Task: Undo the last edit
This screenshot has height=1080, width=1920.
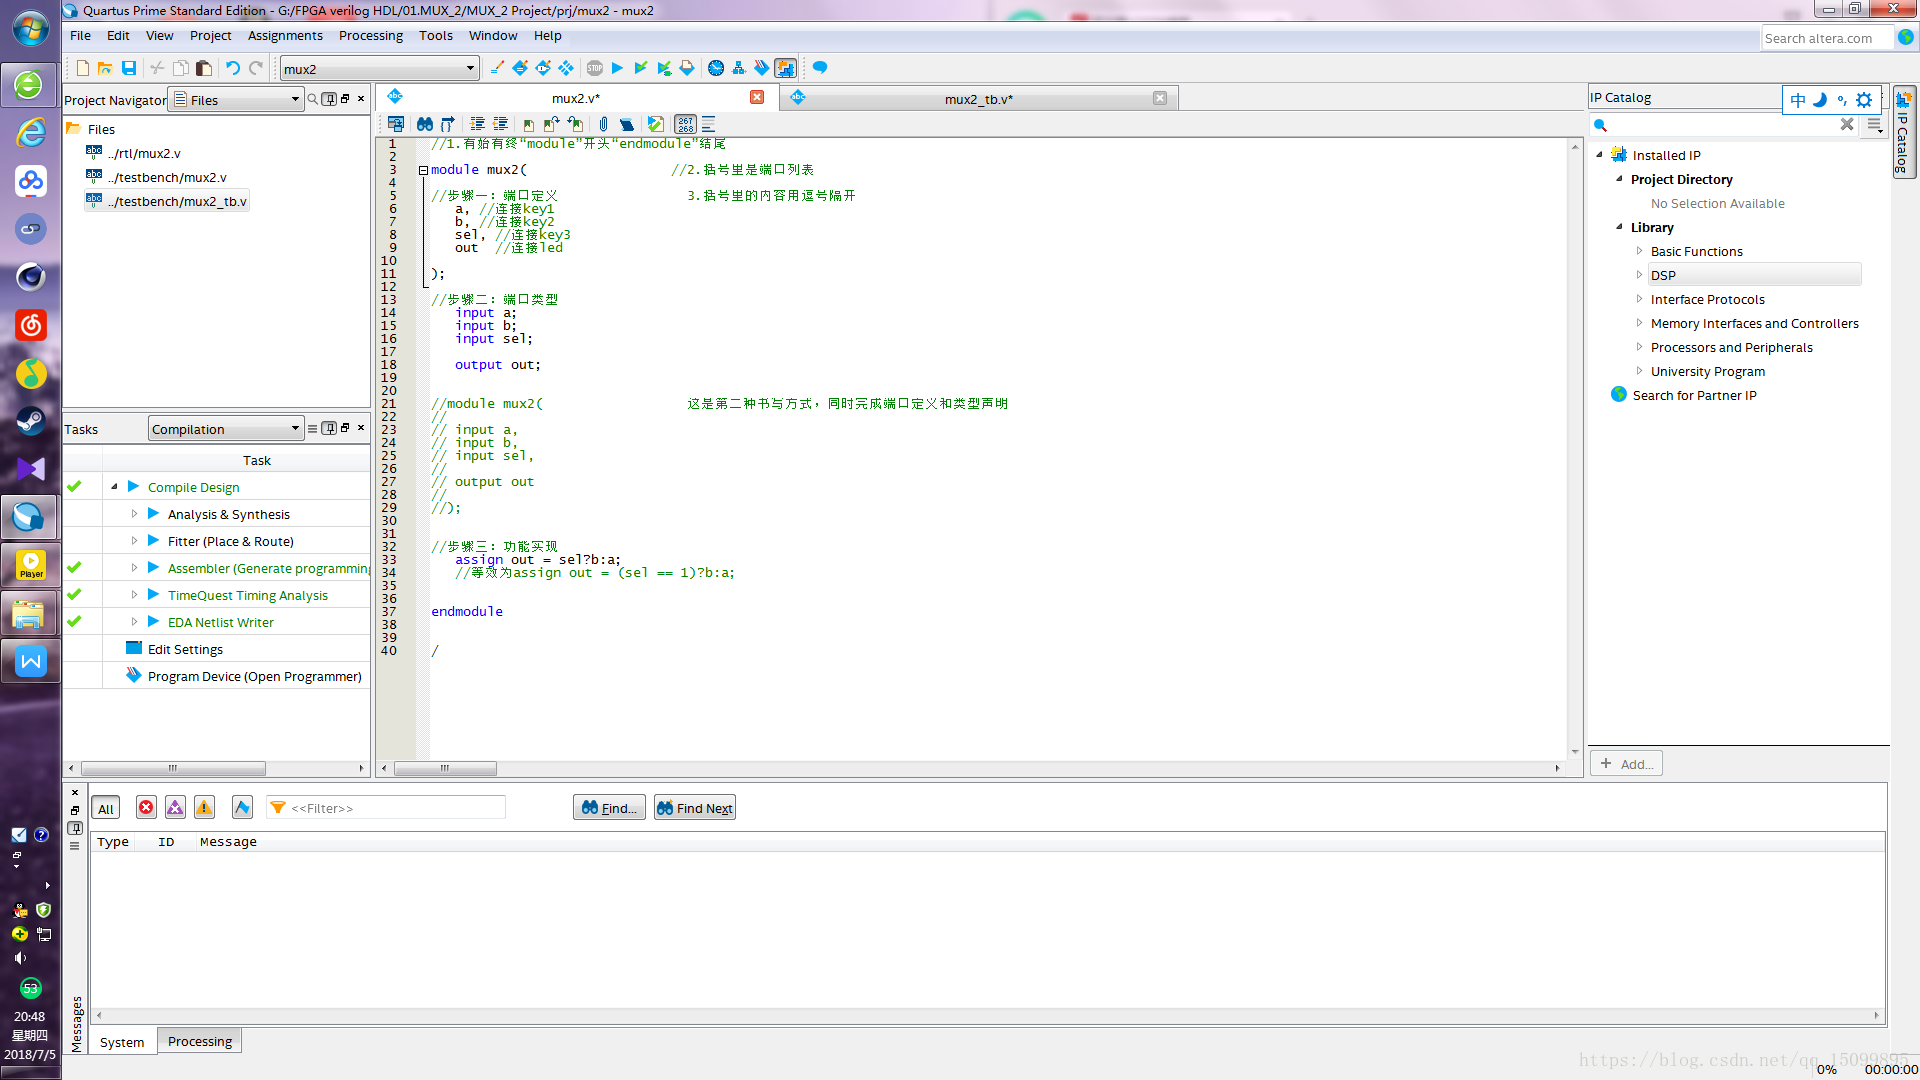Action: point(233,68)
